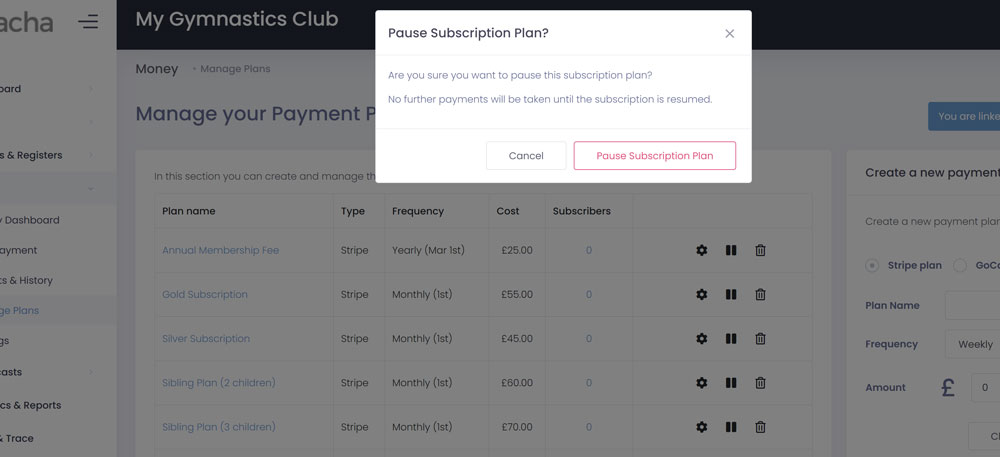The image size is (1000, 457).
Task: Confirm Pause Subscription Plan button
Action: [655, 156]
